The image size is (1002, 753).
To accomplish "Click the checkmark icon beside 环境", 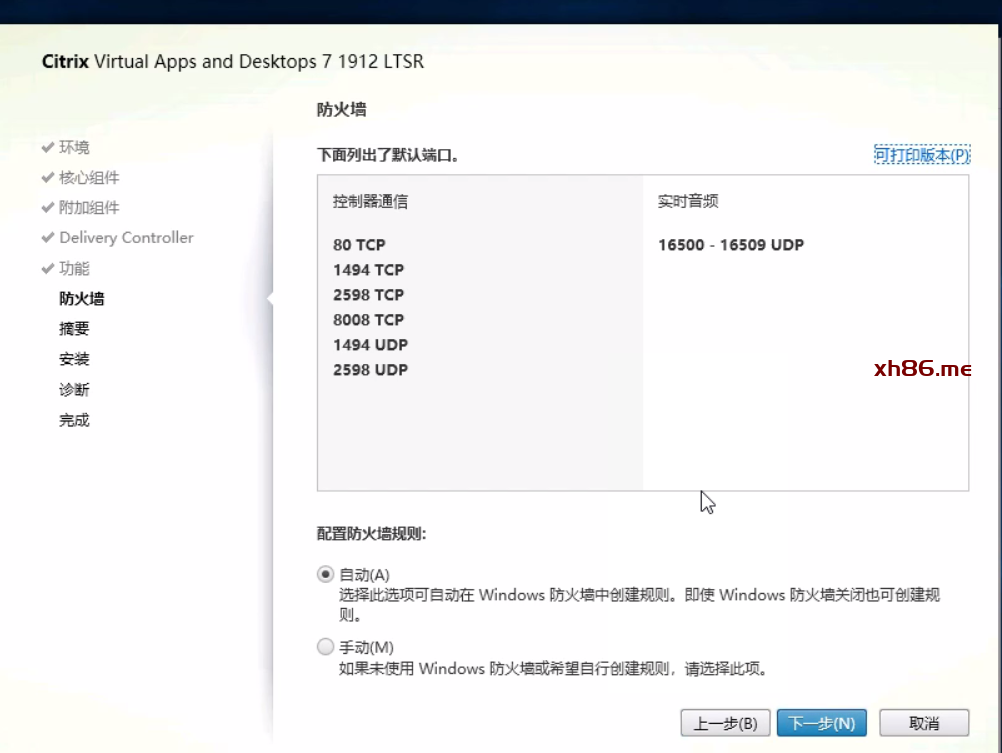I will pyautogui.click(x=47, y=147).
